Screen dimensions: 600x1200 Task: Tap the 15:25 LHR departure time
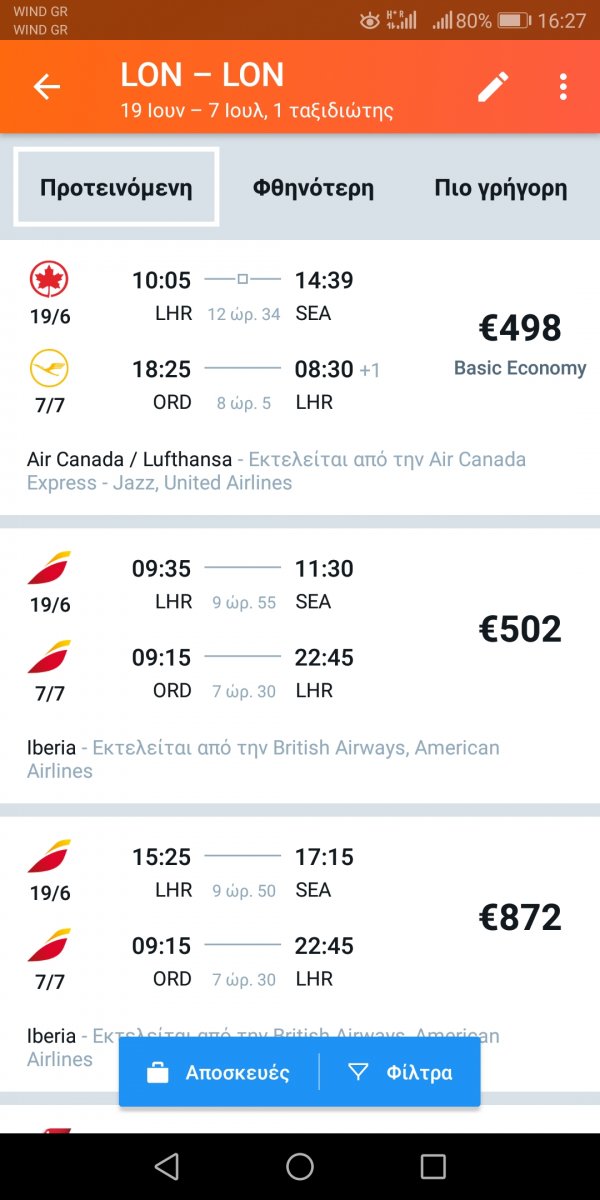coord(161,857)
